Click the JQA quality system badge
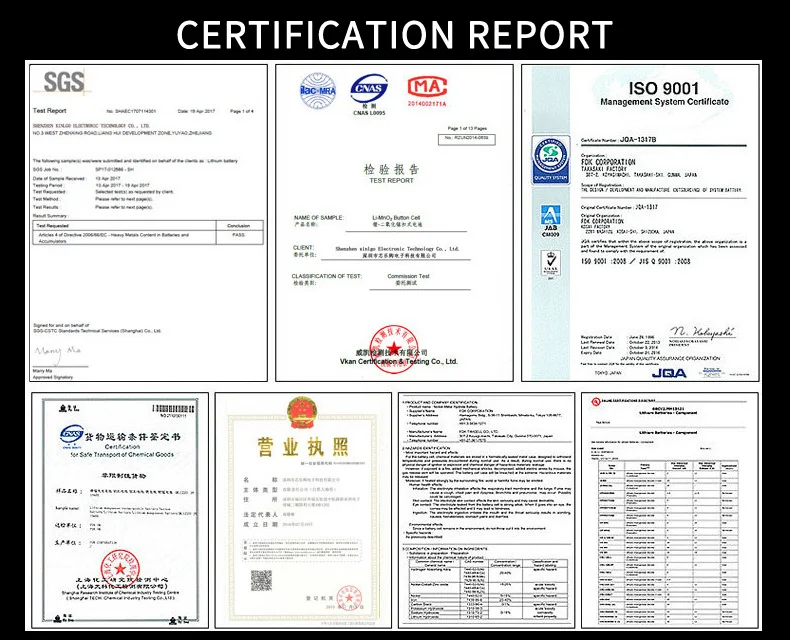 click(x=551, y=160)
